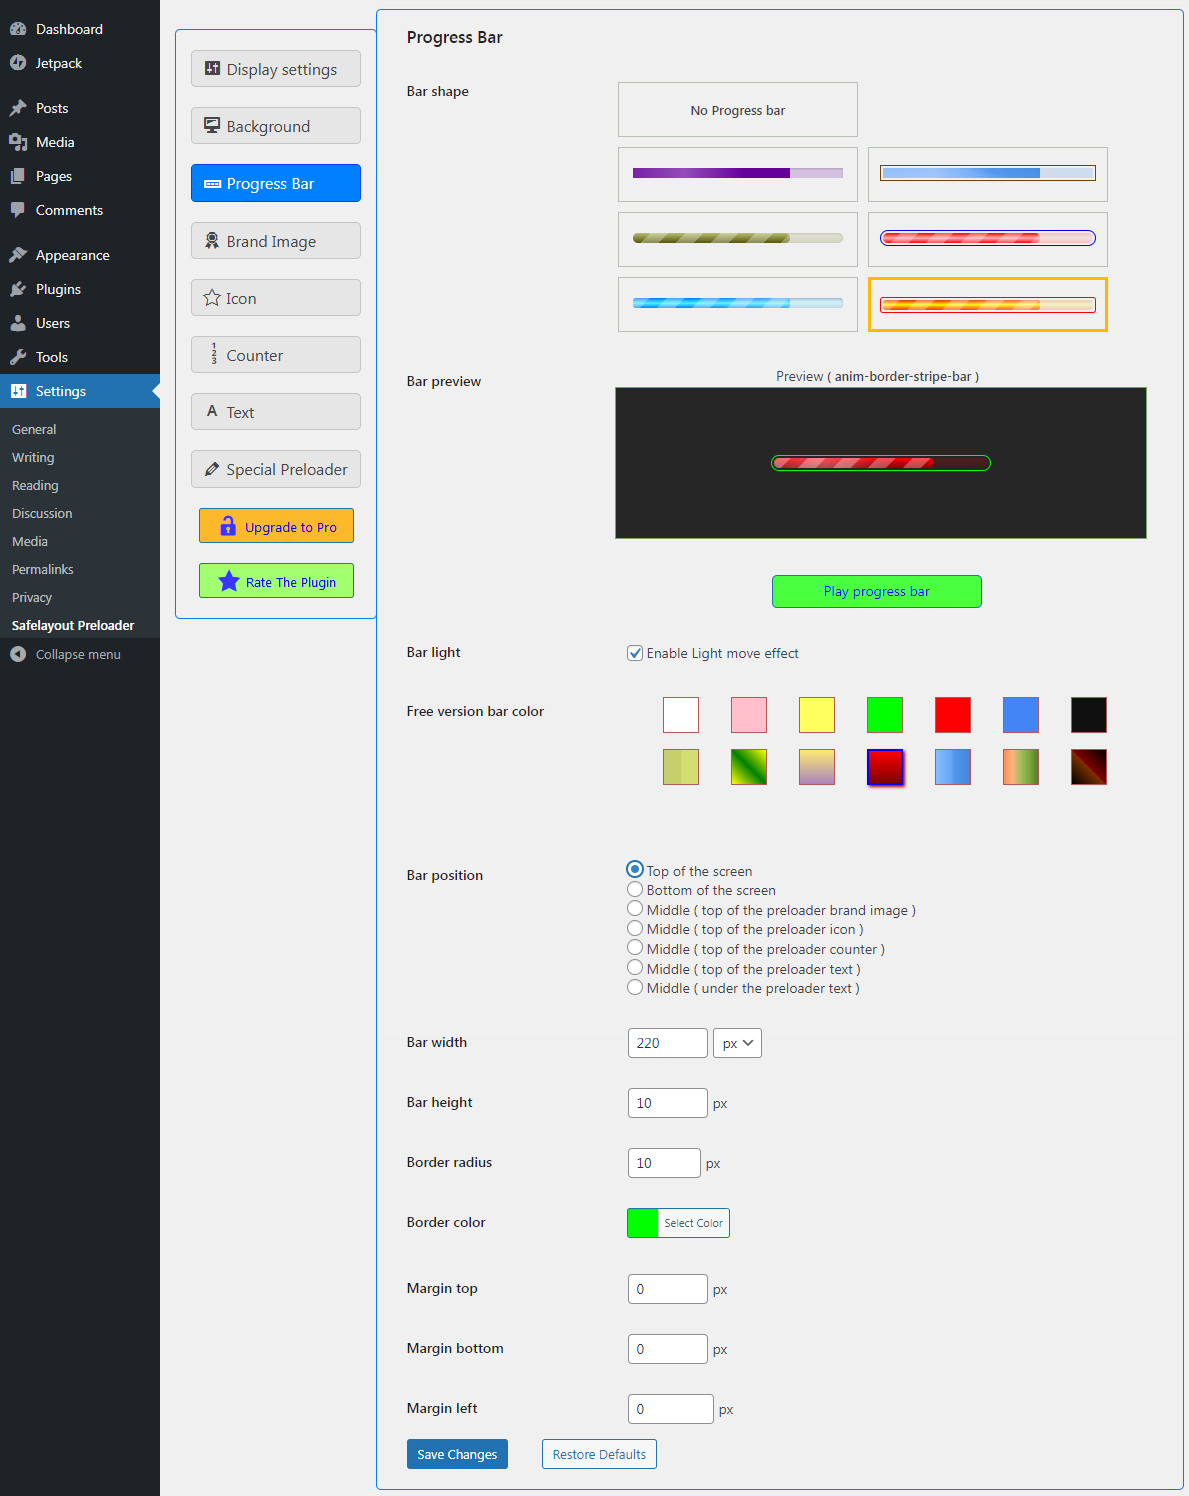Select the purple progress bar shape
The height and width of the screenshot is (1496, 1189).
point(738,174)
